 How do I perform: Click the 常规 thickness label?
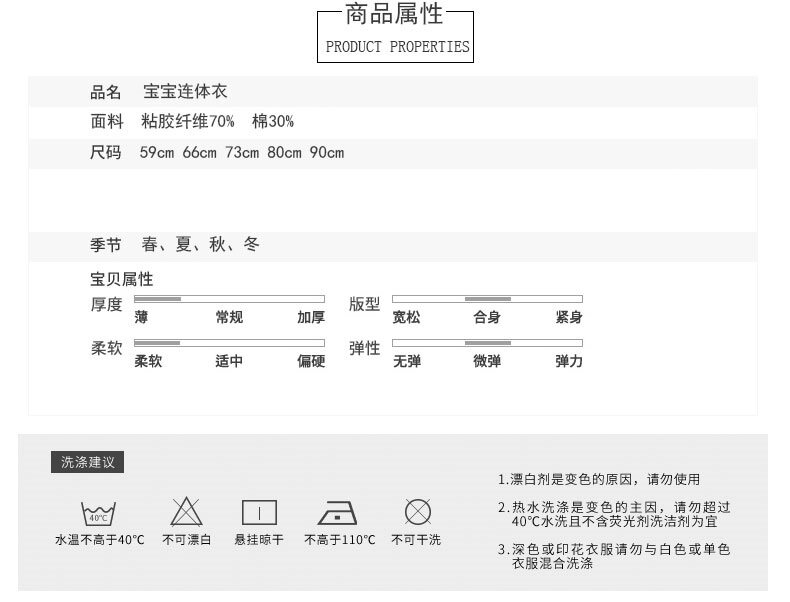(x=229, y=317)
